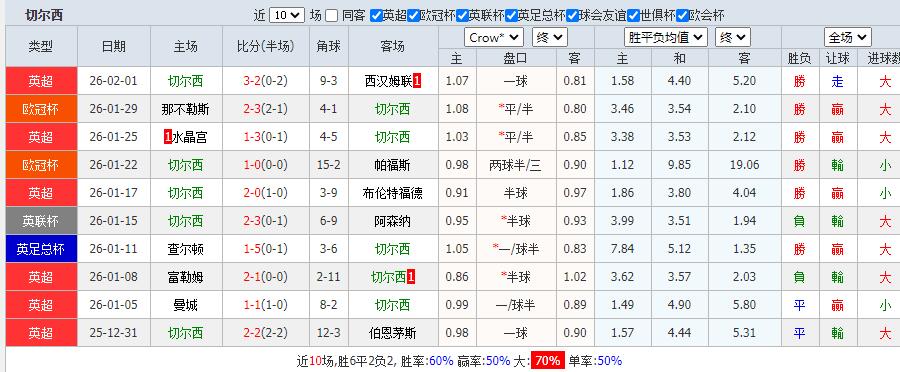
Task: Click the 水晶宫 team link
Action: 189,137
